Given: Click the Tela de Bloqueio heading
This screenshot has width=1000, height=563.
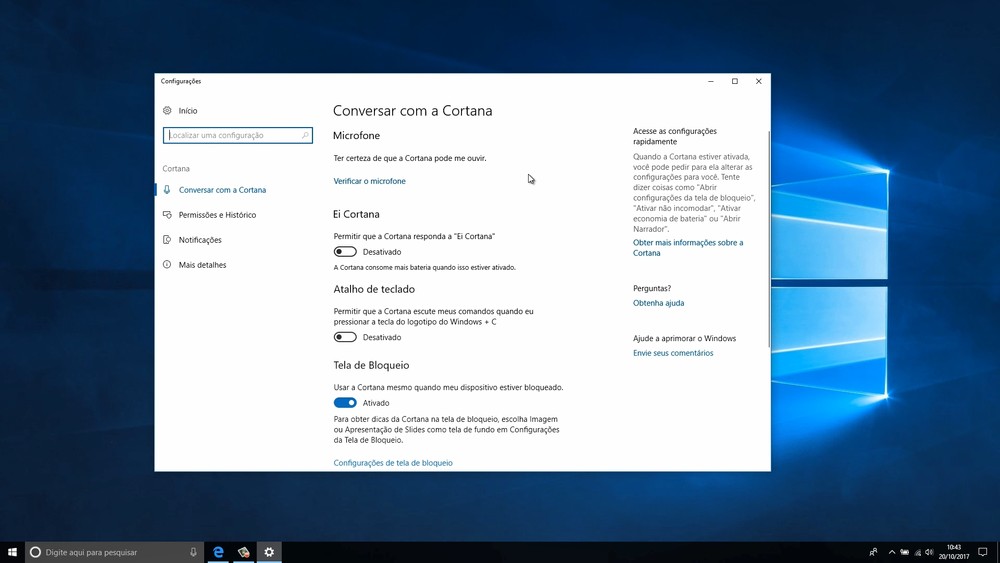Looking at the screenshot, I should point(371,365).
